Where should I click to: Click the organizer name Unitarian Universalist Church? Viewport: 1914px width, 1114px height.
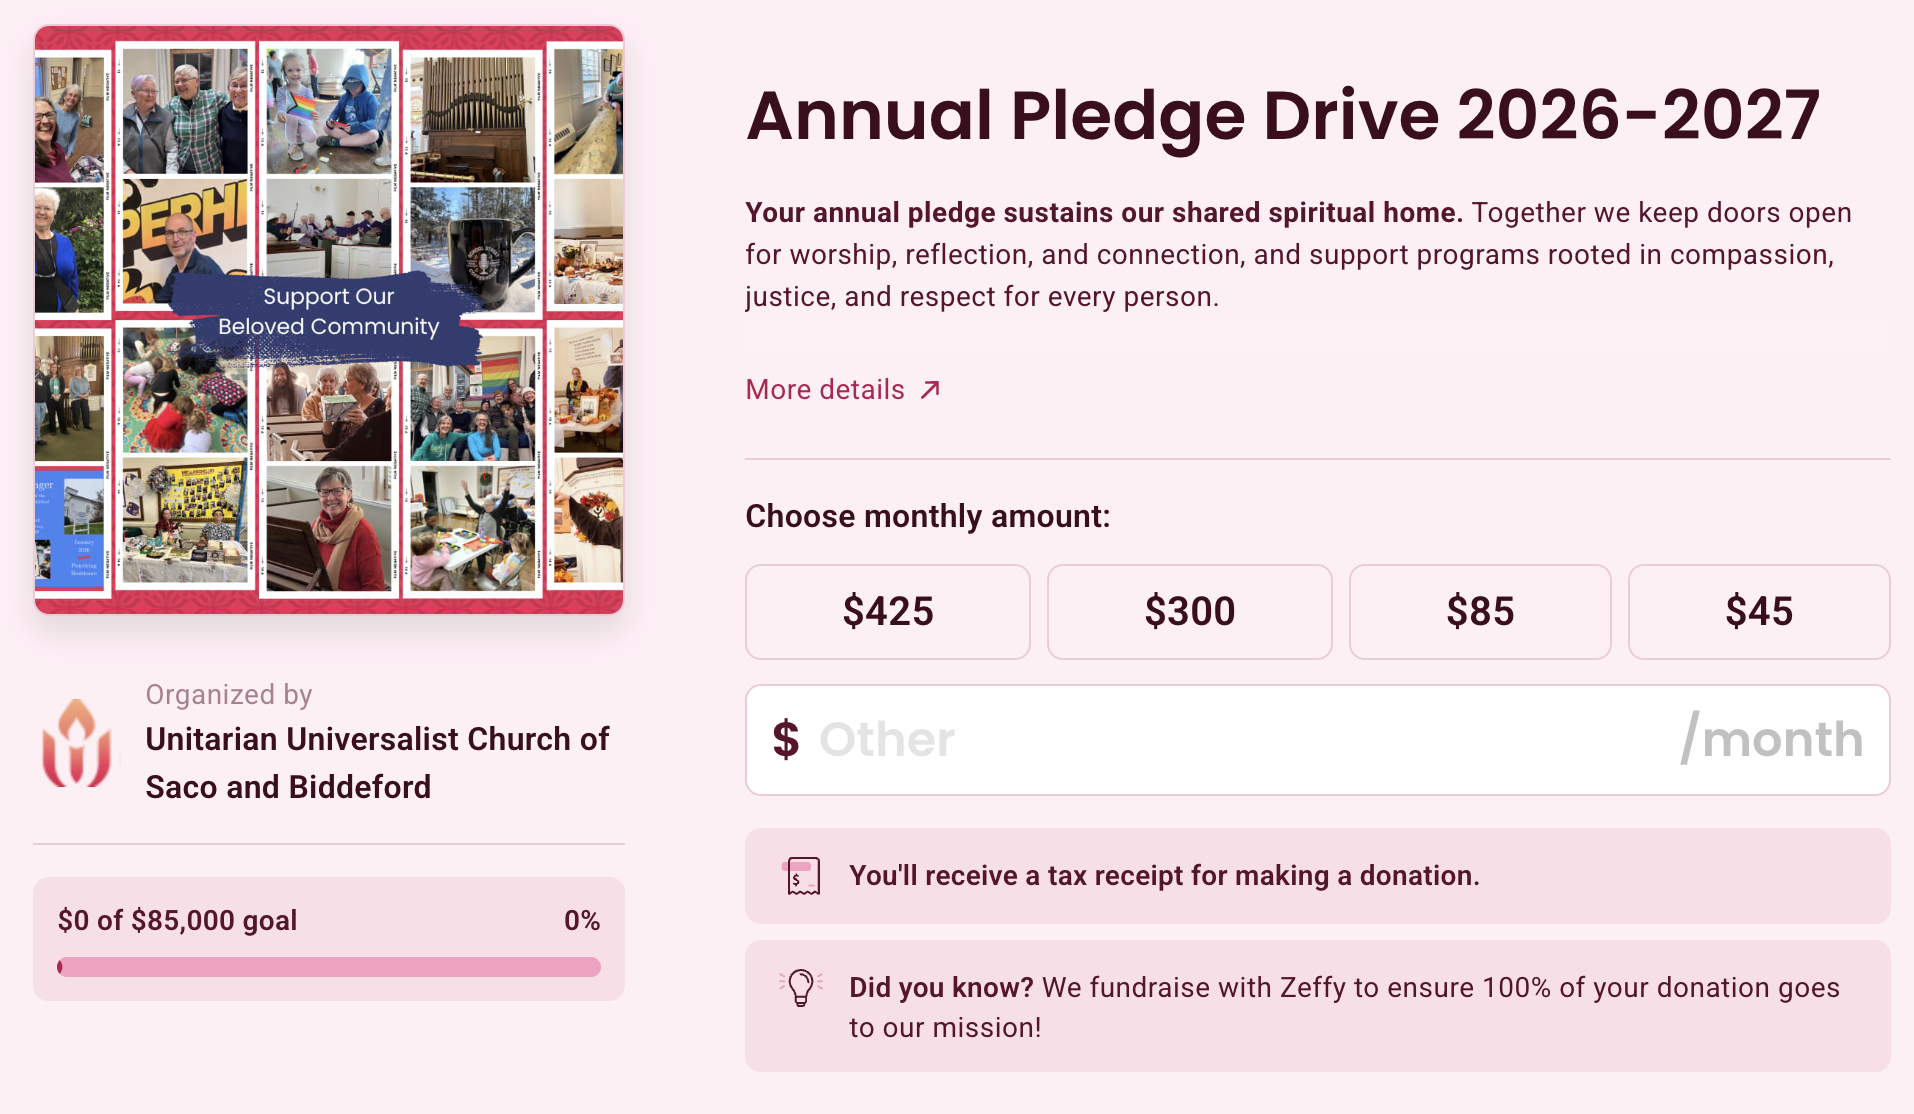(x=377, y=763)
